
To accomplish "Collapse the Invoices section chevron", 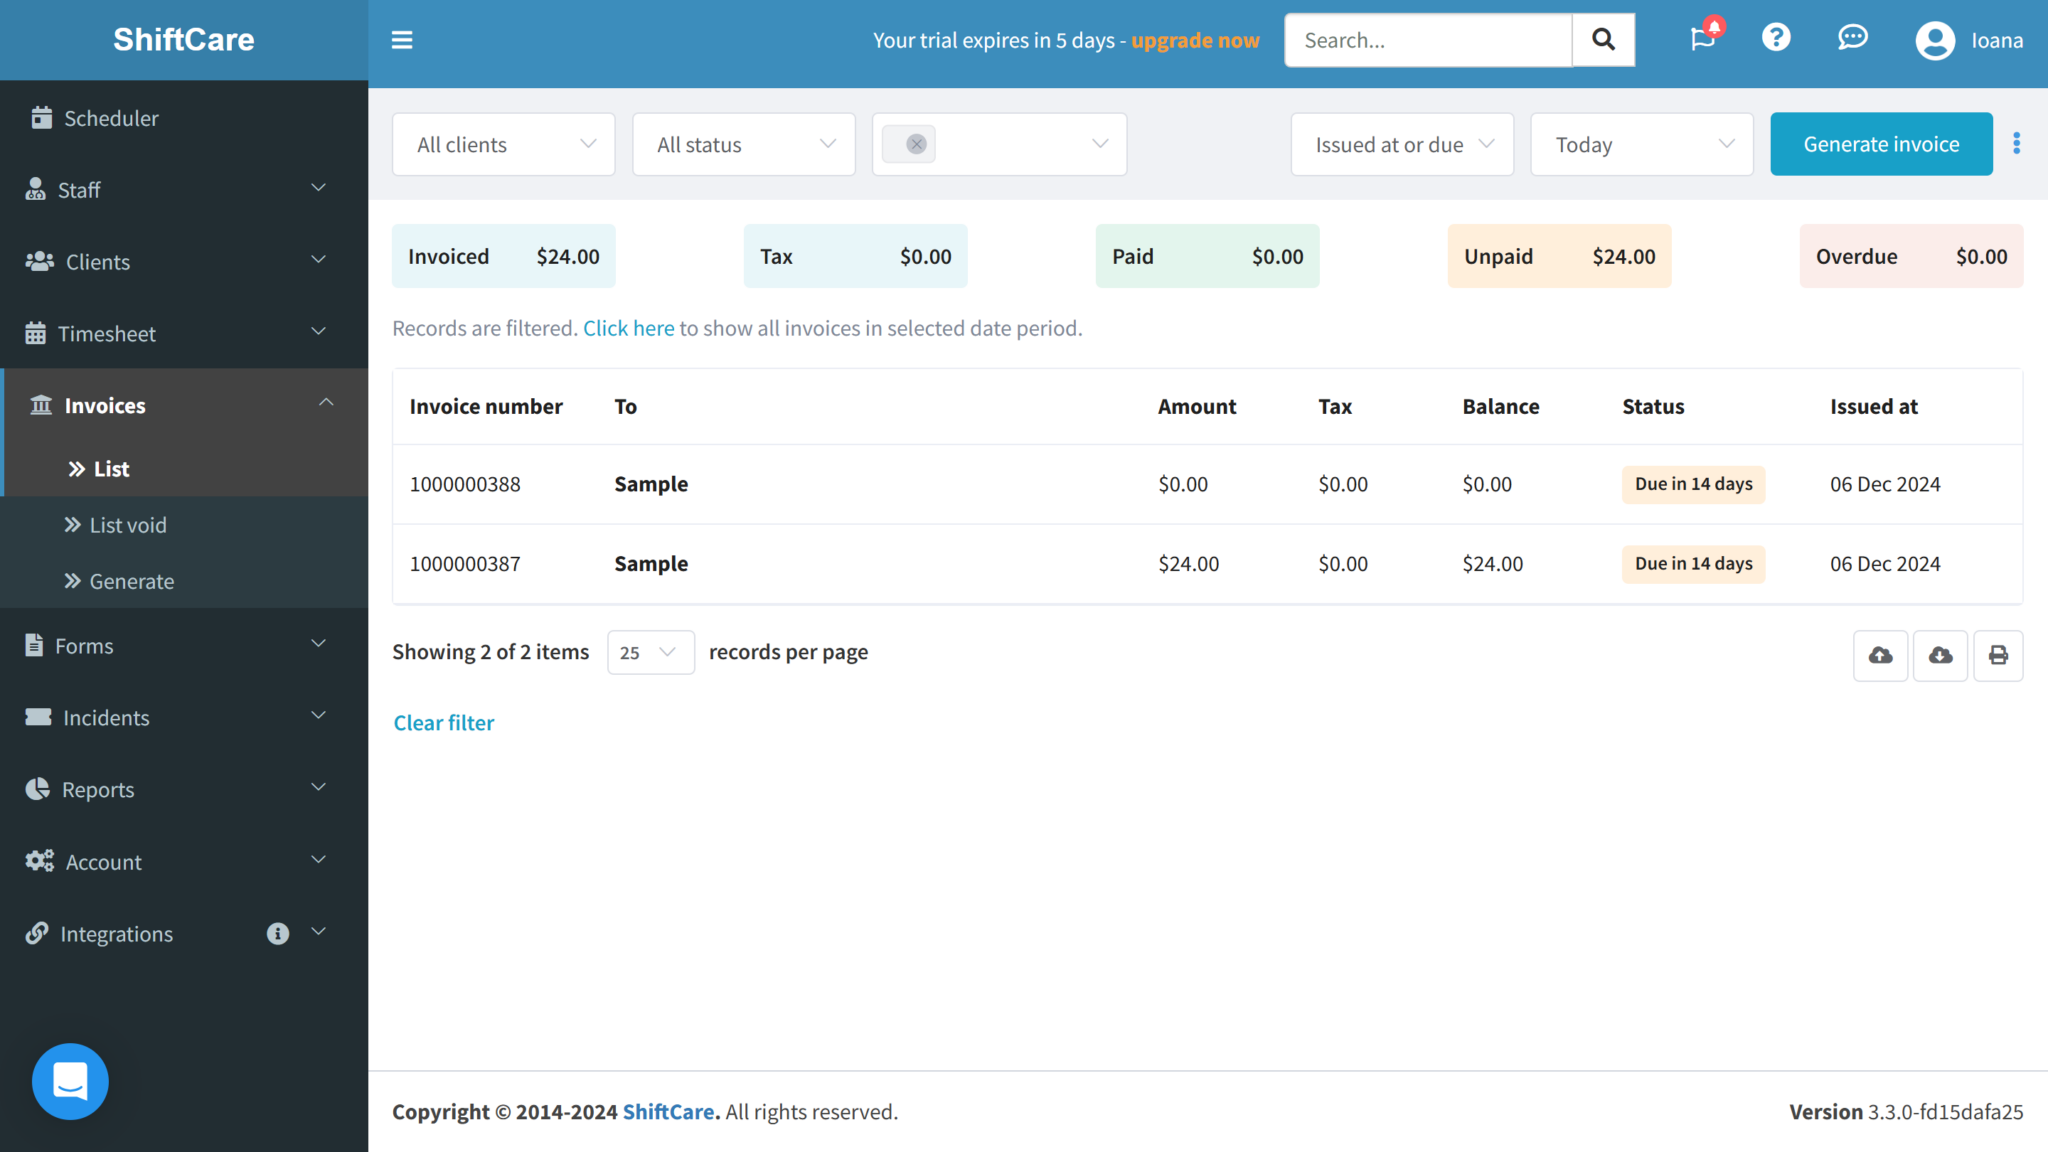I will 326,402.
